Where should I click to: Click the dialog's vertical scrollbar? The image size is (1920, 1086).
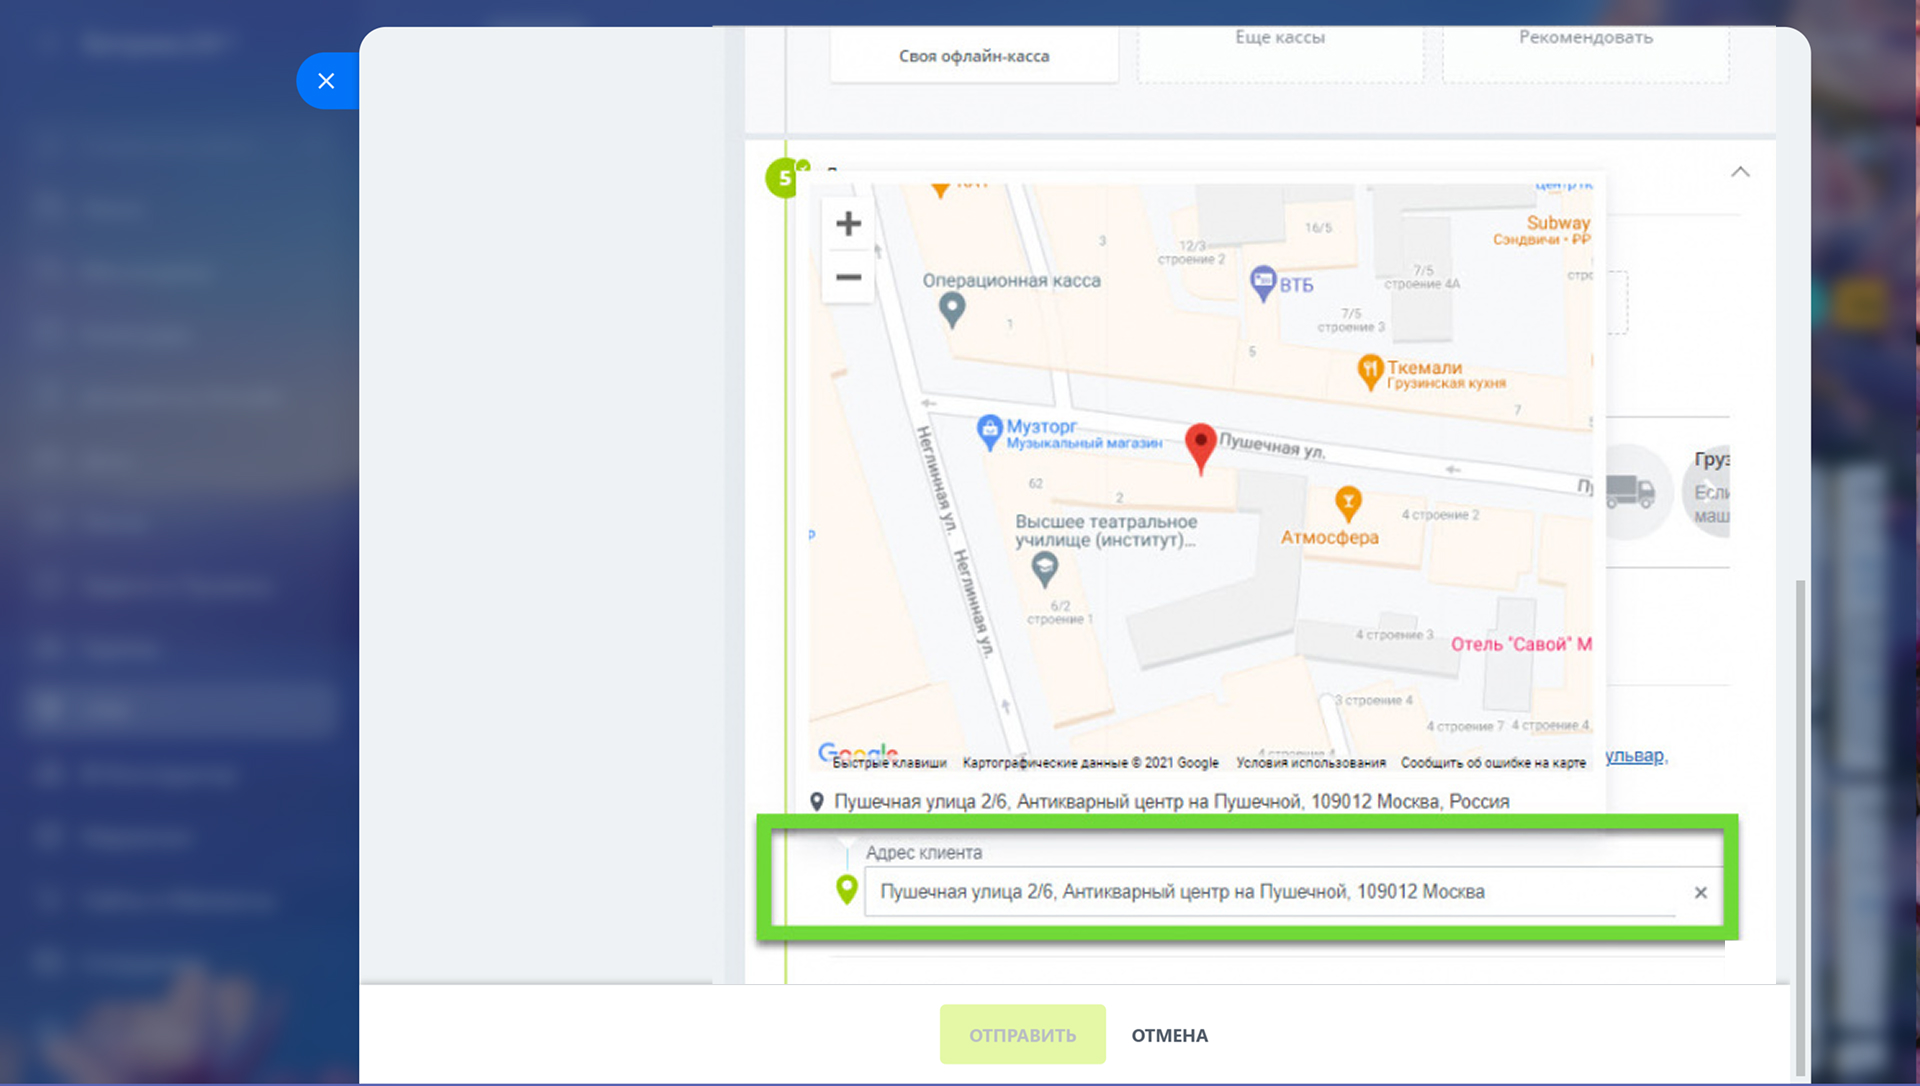(x=1801, y=826)
